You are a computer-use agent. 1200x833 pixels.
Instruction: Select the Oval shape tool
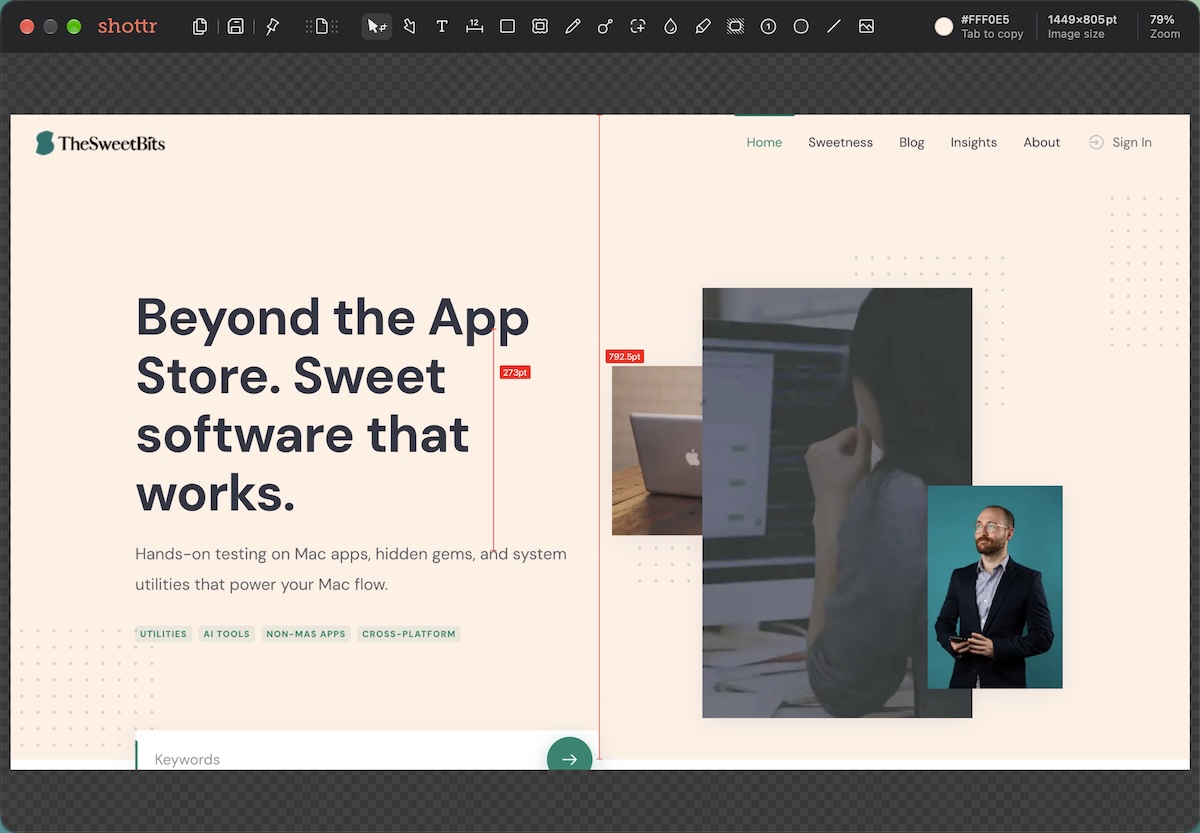click(801, 27)
